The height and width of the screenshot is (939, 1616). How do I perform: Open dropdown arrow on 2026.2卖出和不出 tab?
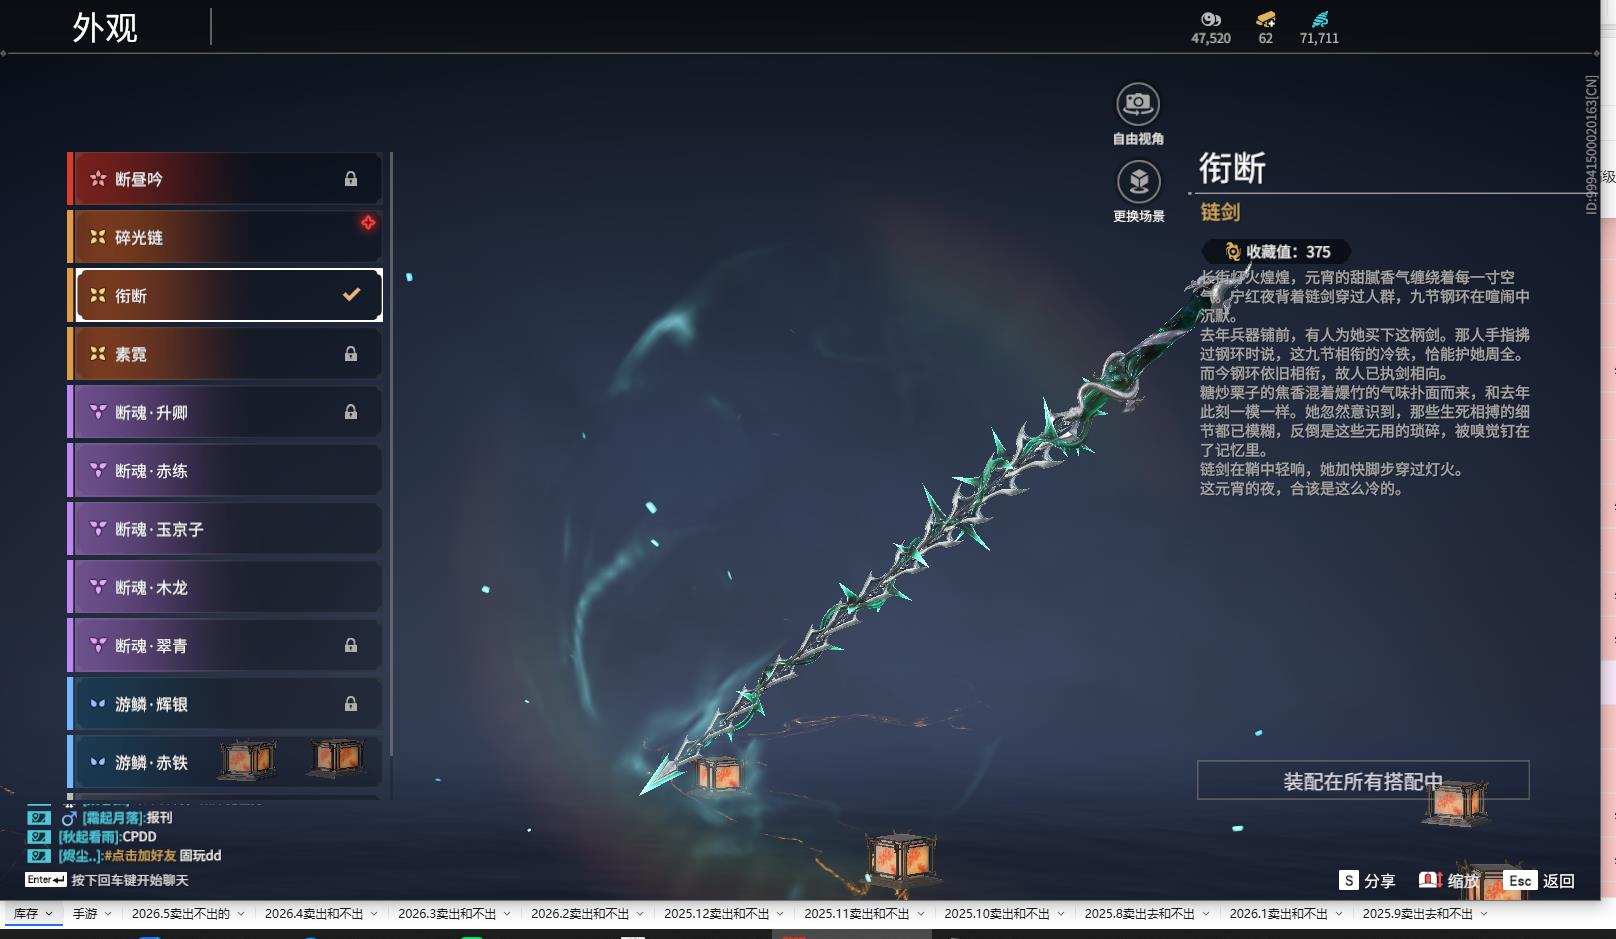click(x=641, y=914)
